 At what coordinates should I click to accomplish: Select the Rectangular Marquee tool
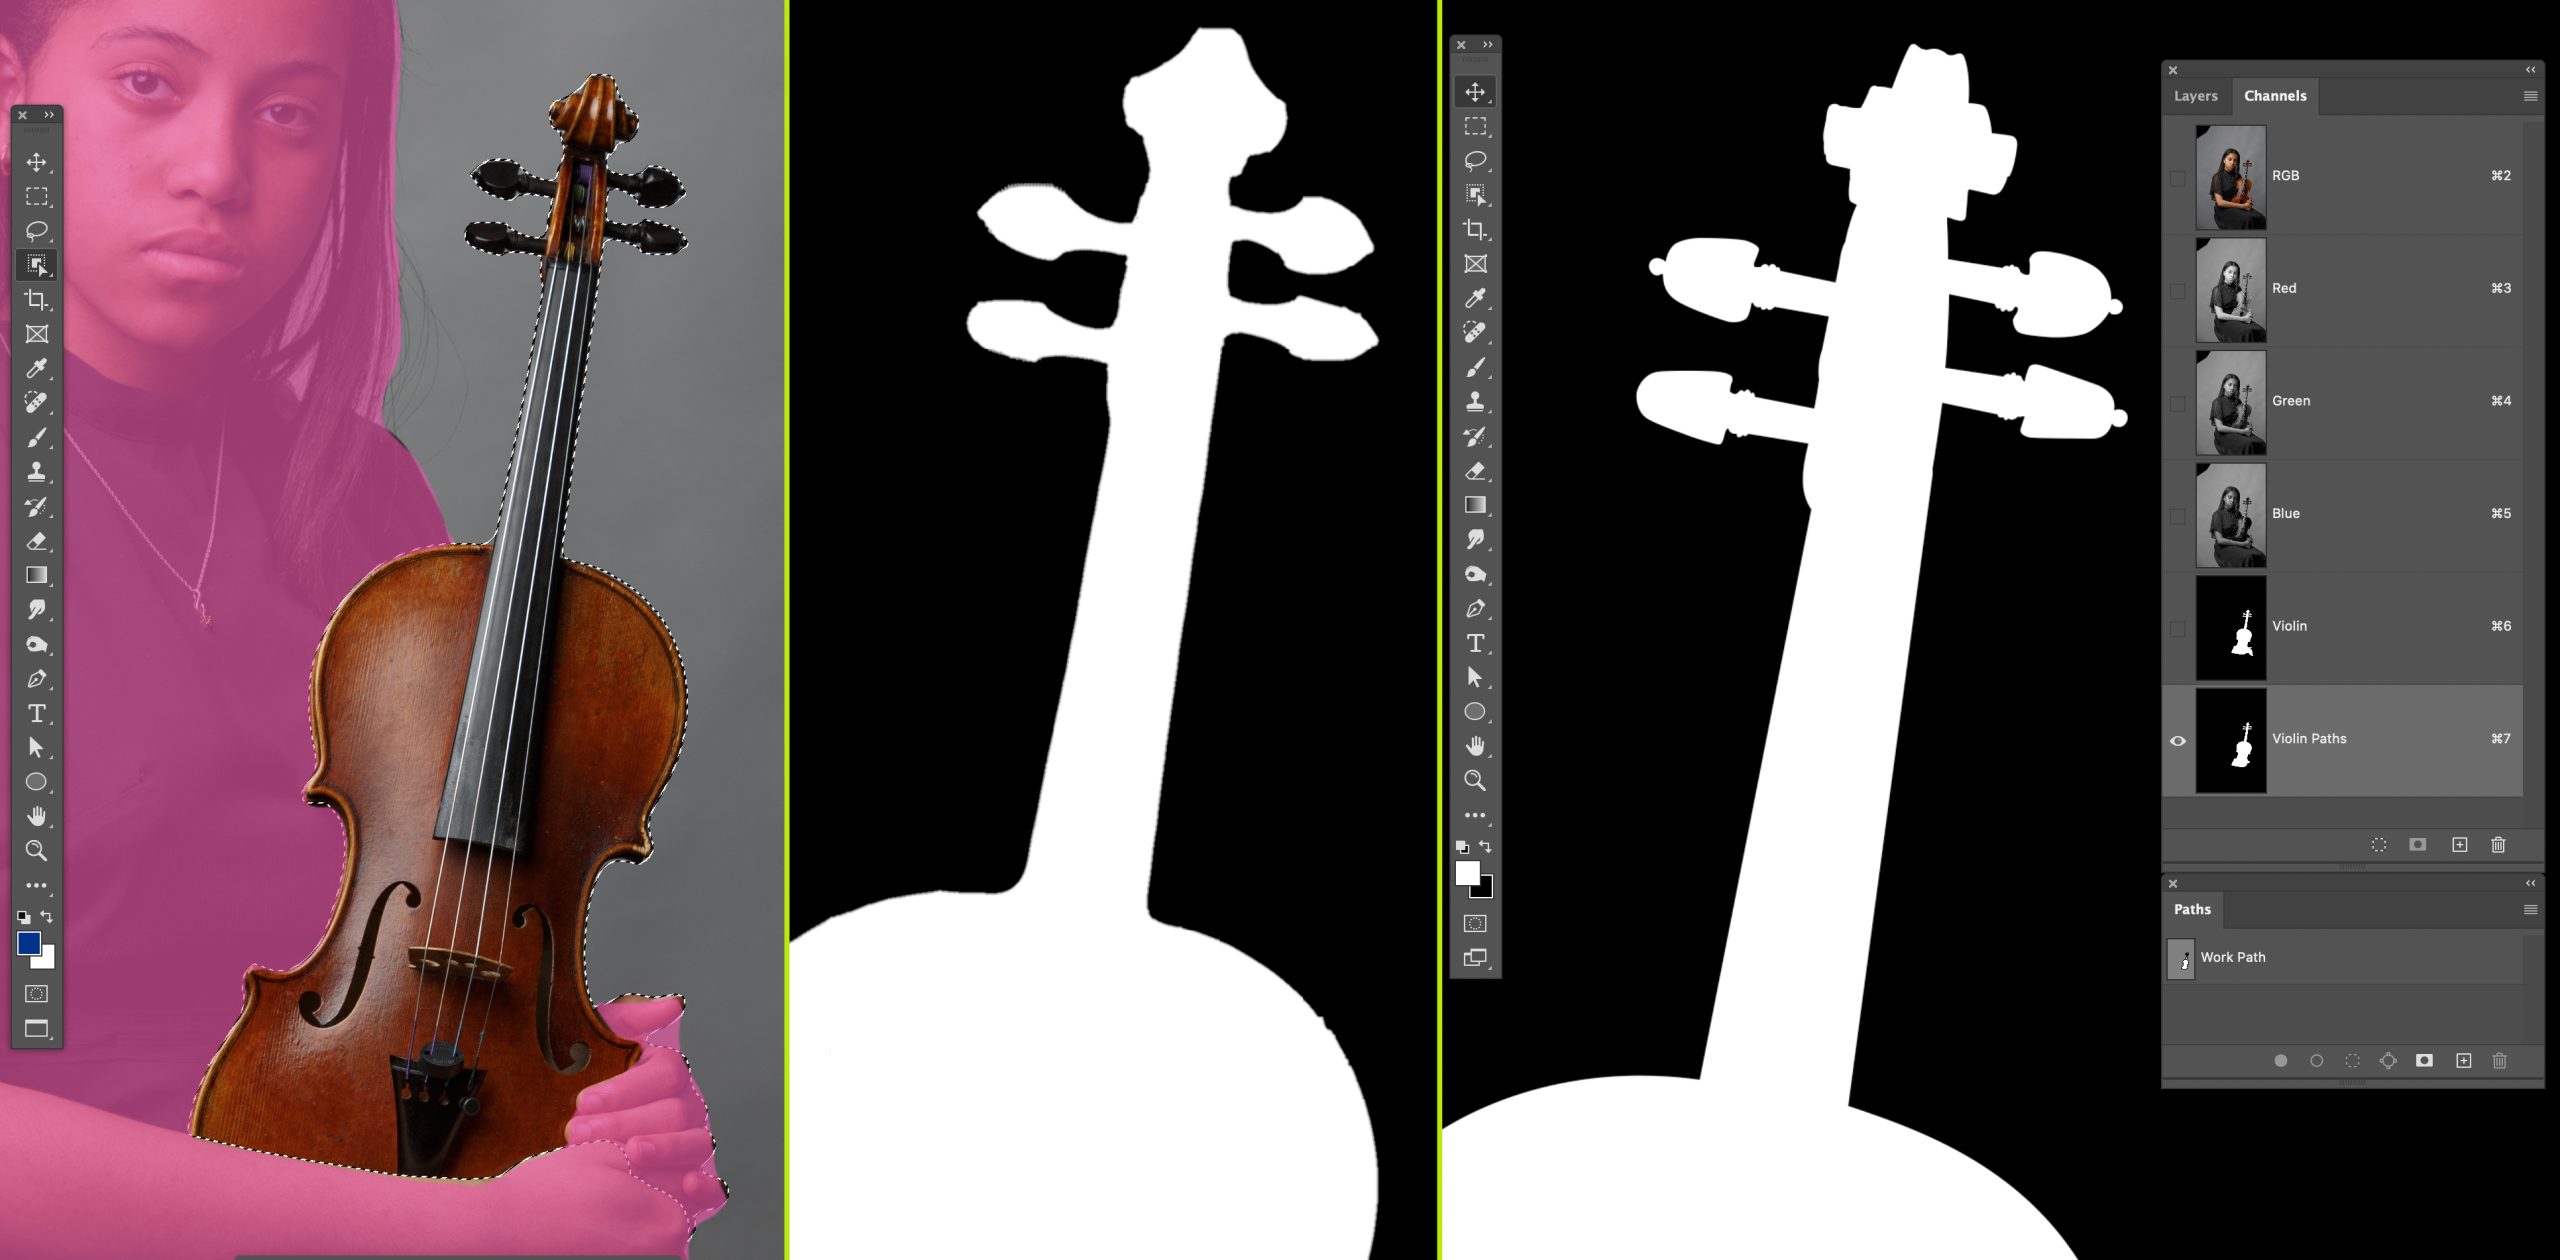36,199
